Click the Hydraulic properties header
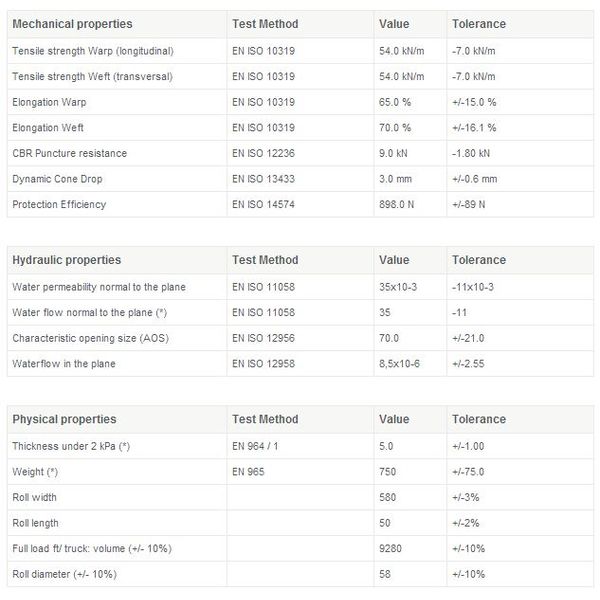600x600 pixels. pos(67,260)
